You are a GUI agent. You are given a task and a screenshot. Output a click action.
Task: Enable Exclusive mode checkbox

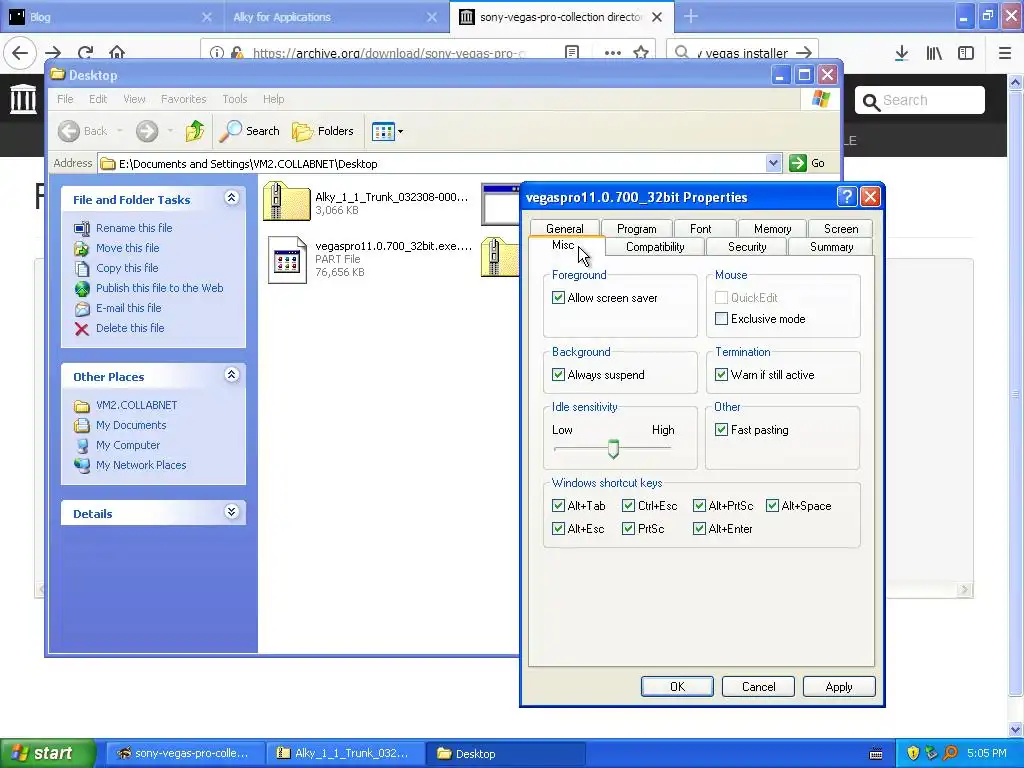pyautogui.click(x=722, y=319)
